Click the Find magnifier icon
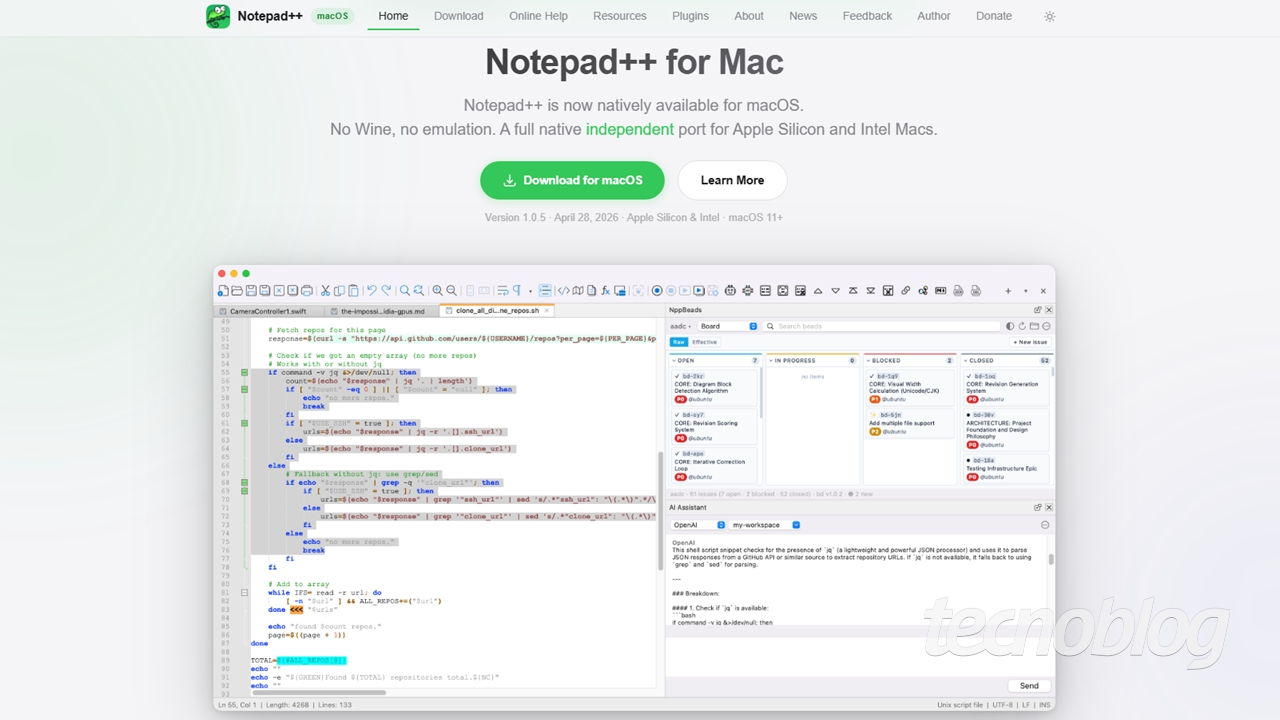Image resolution: width=1280 pixels, height=720 pixels. 404,290
